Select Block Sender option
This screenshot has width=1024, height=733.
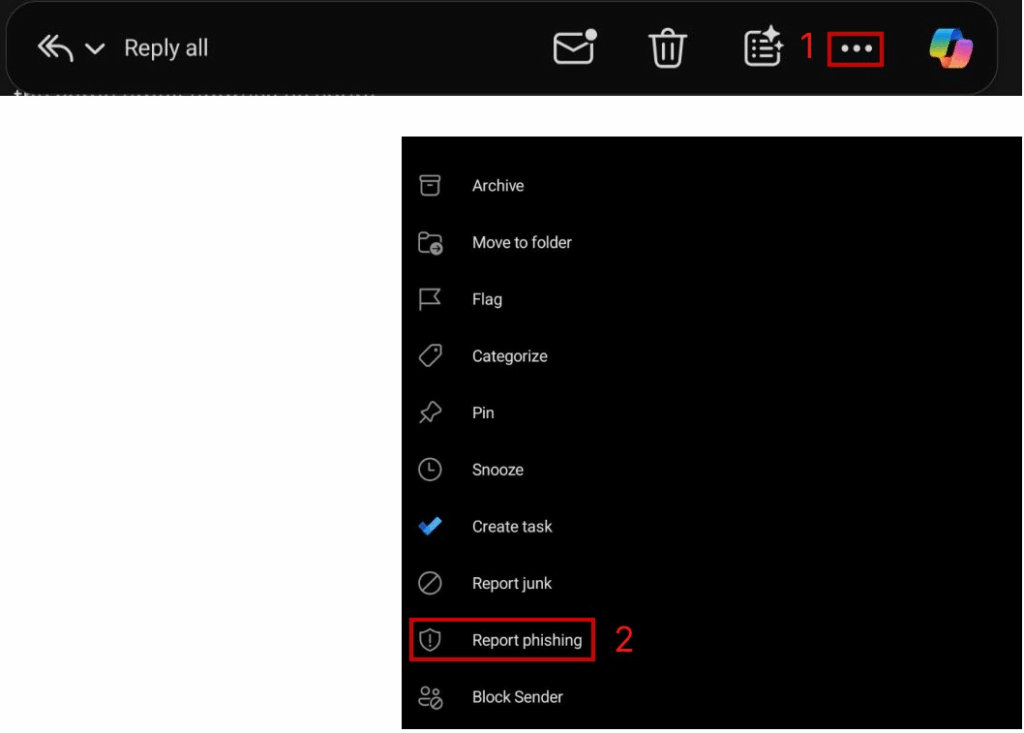(x=517, y=697)
